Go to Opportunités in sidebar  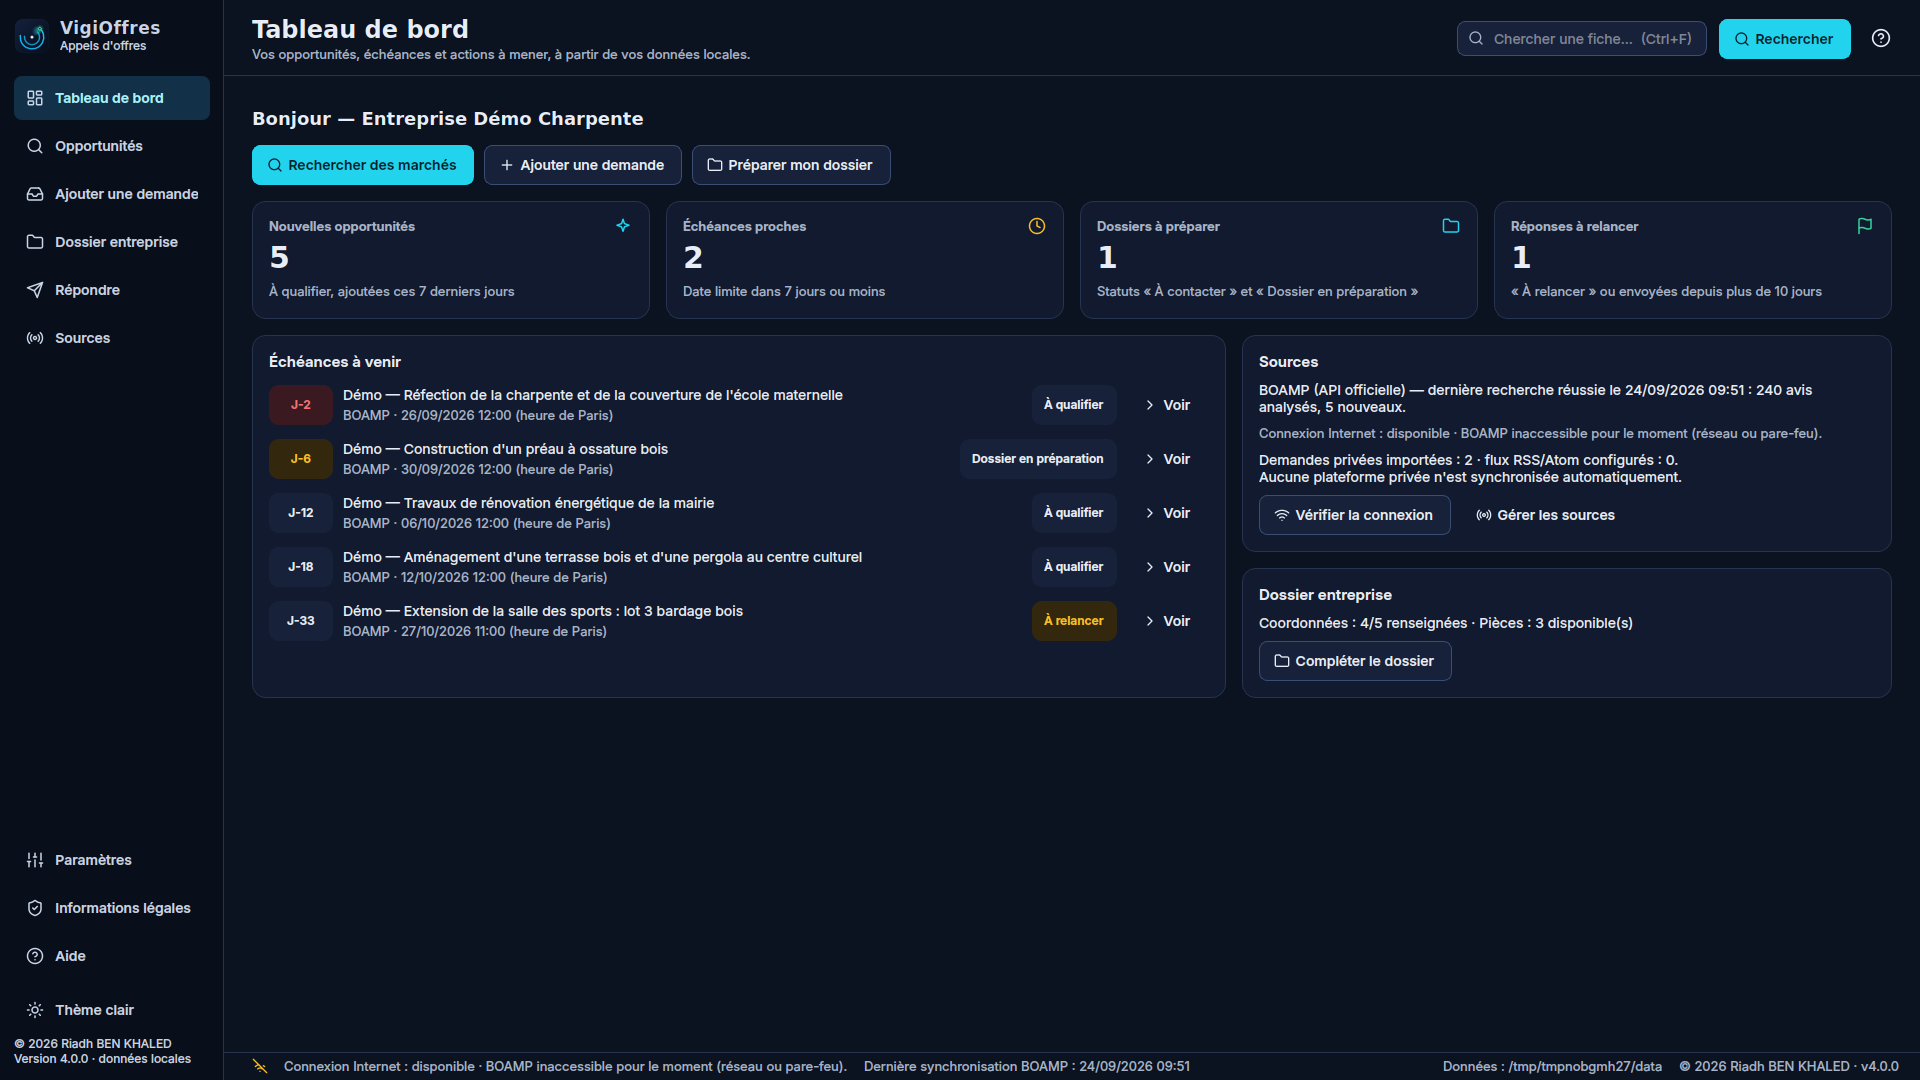(x=112, y=146)
